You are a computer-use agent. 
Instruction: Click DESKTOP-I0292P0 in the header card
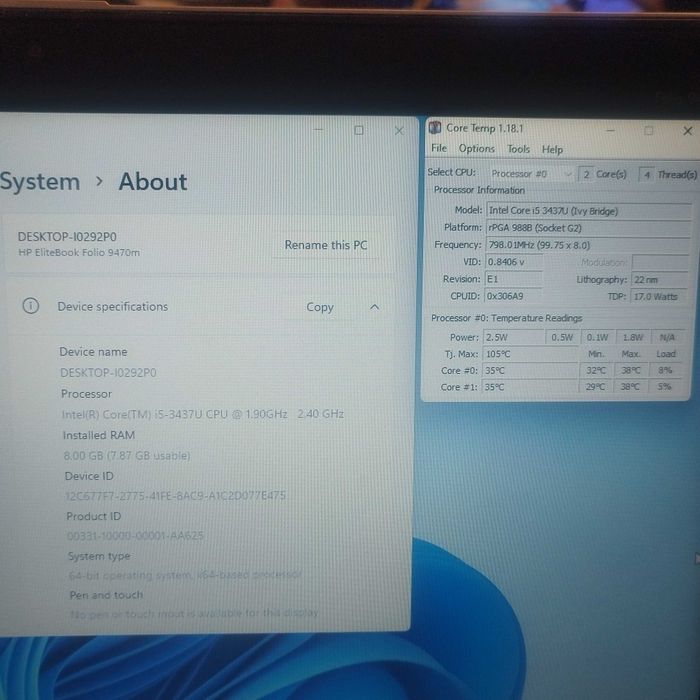click(67, 237)
